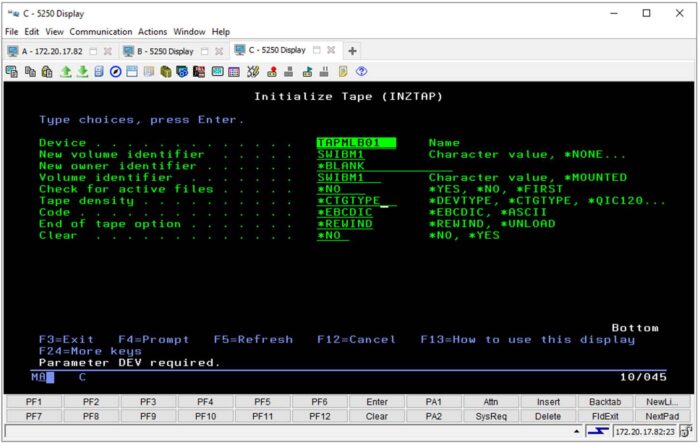Open help via the question mark icon
Image resolution: width=700 pixels, height=447 pixels.
pyautogui.click(x=361, y=71)
